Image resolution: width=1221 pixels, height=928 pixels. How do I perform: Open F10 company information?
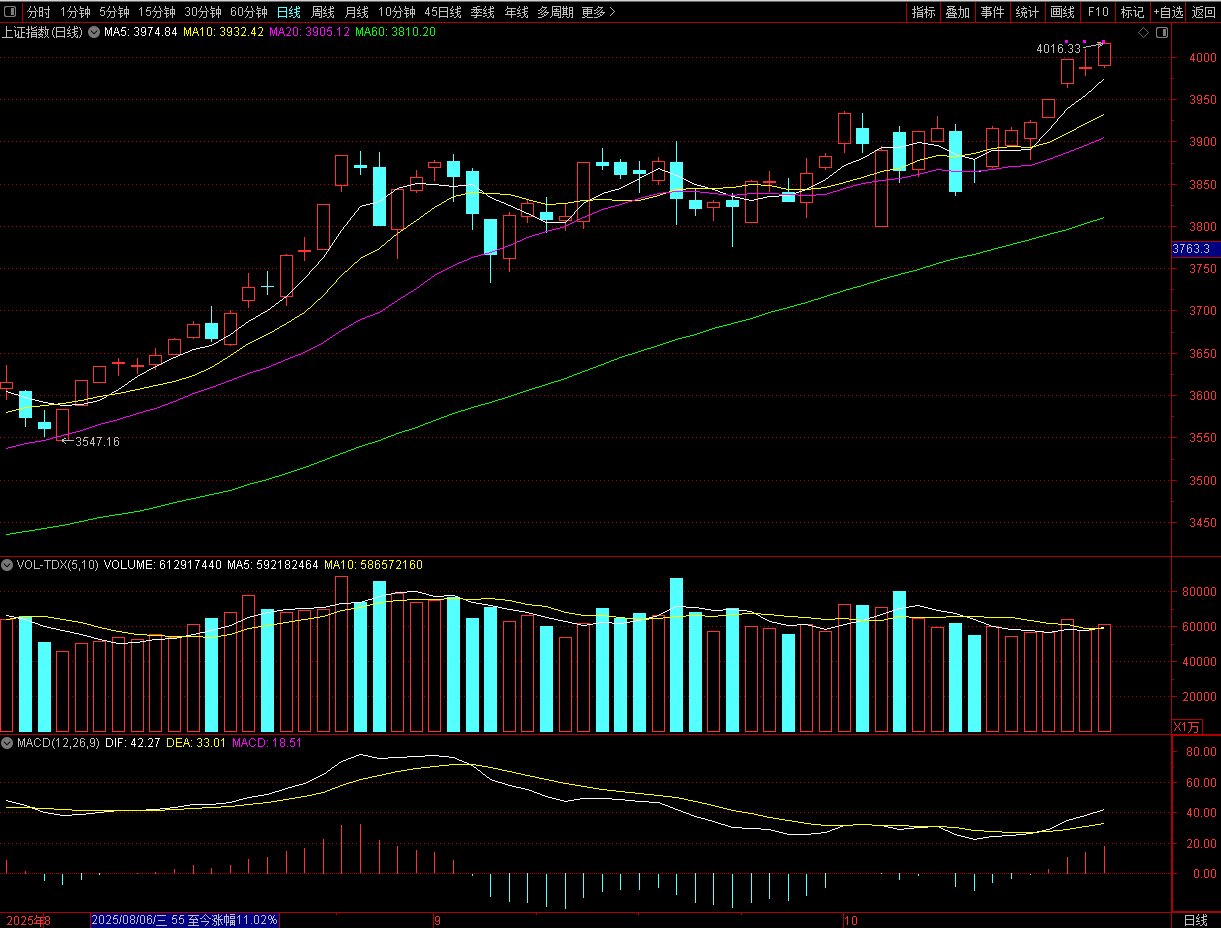click(1097, 12)
